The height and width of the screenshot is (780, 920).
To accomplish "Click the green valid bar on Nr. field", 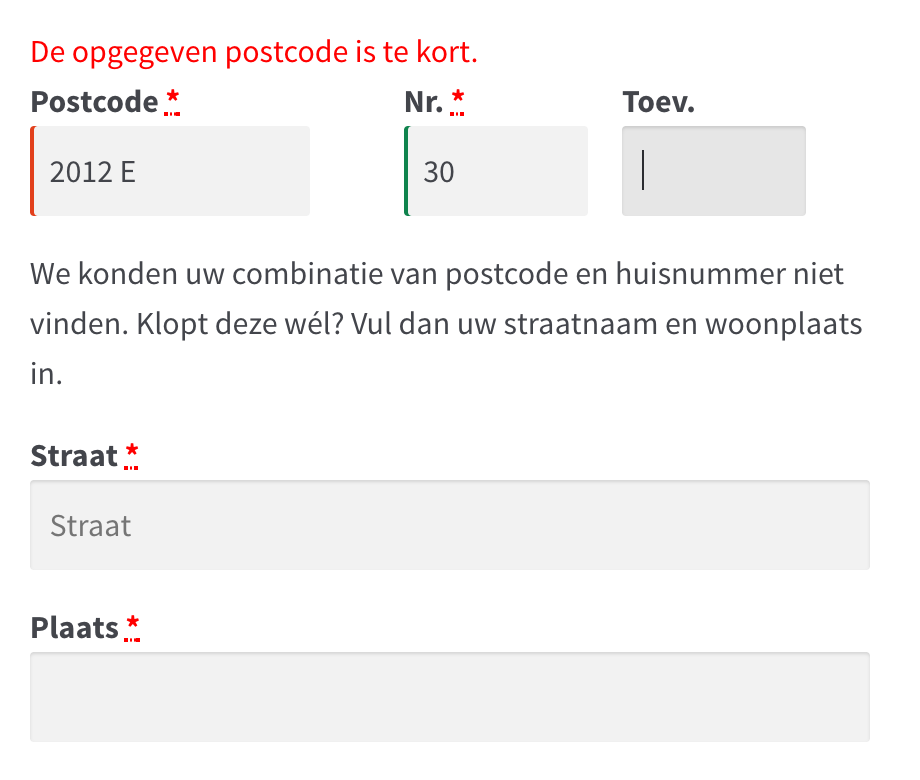I will click(x=406, y=172).
